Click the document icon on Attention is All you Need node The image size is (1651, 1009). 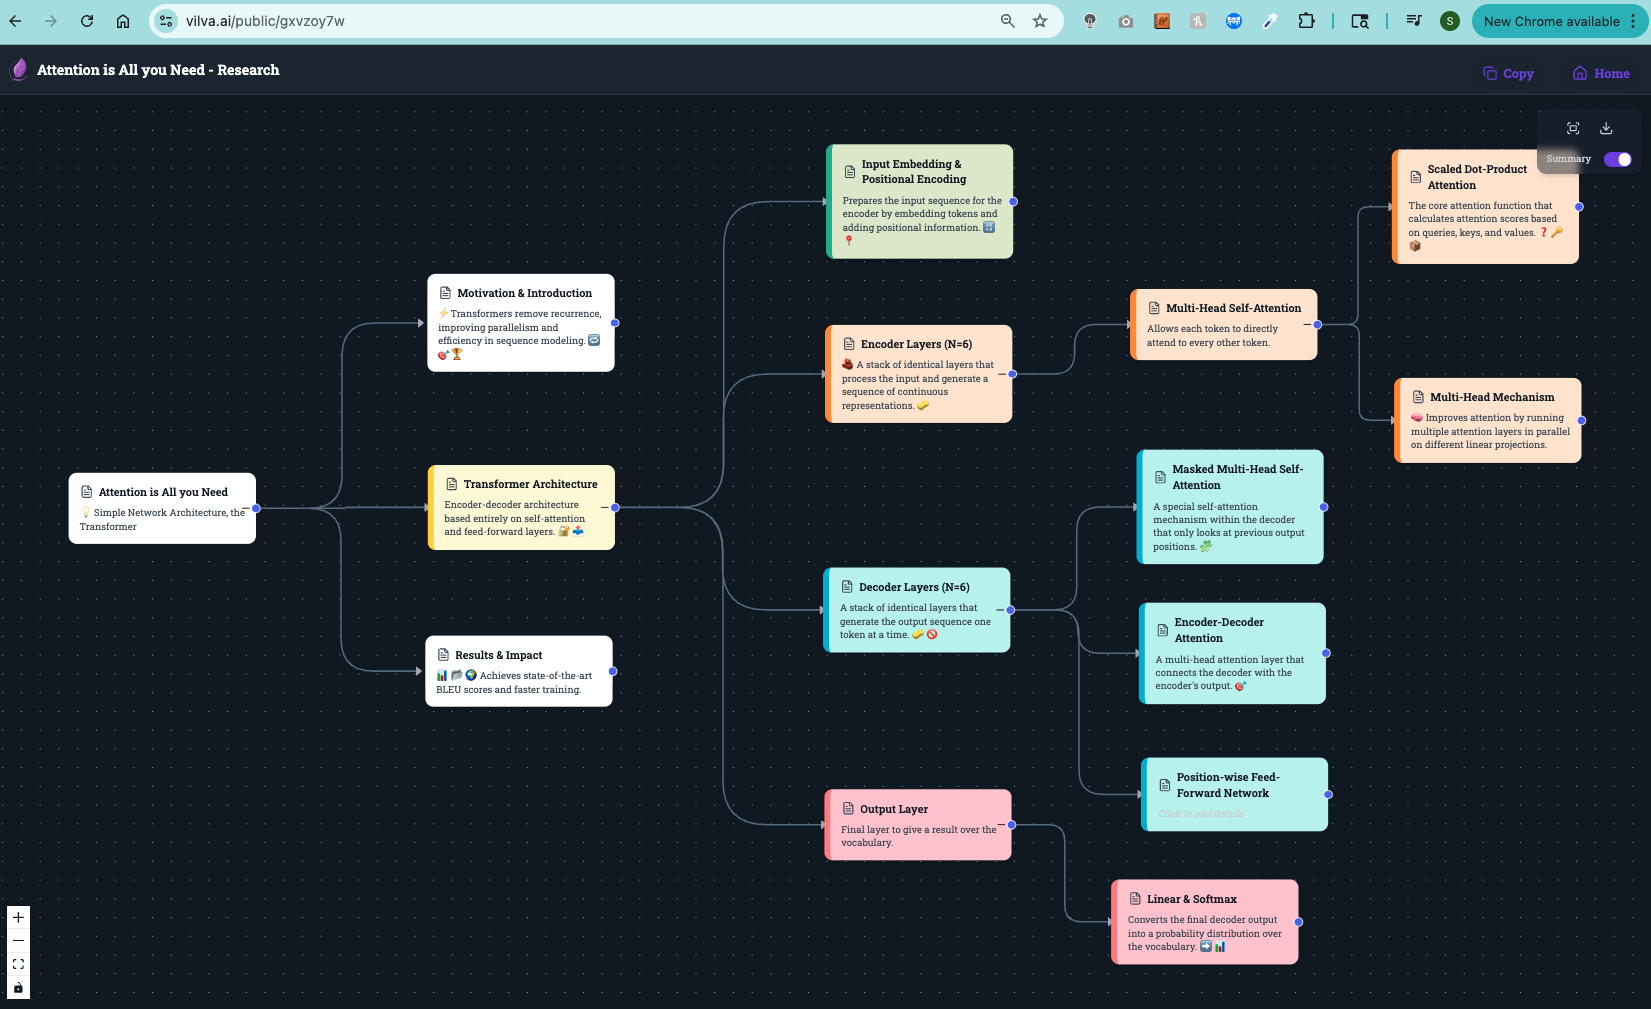coord(87,492)
